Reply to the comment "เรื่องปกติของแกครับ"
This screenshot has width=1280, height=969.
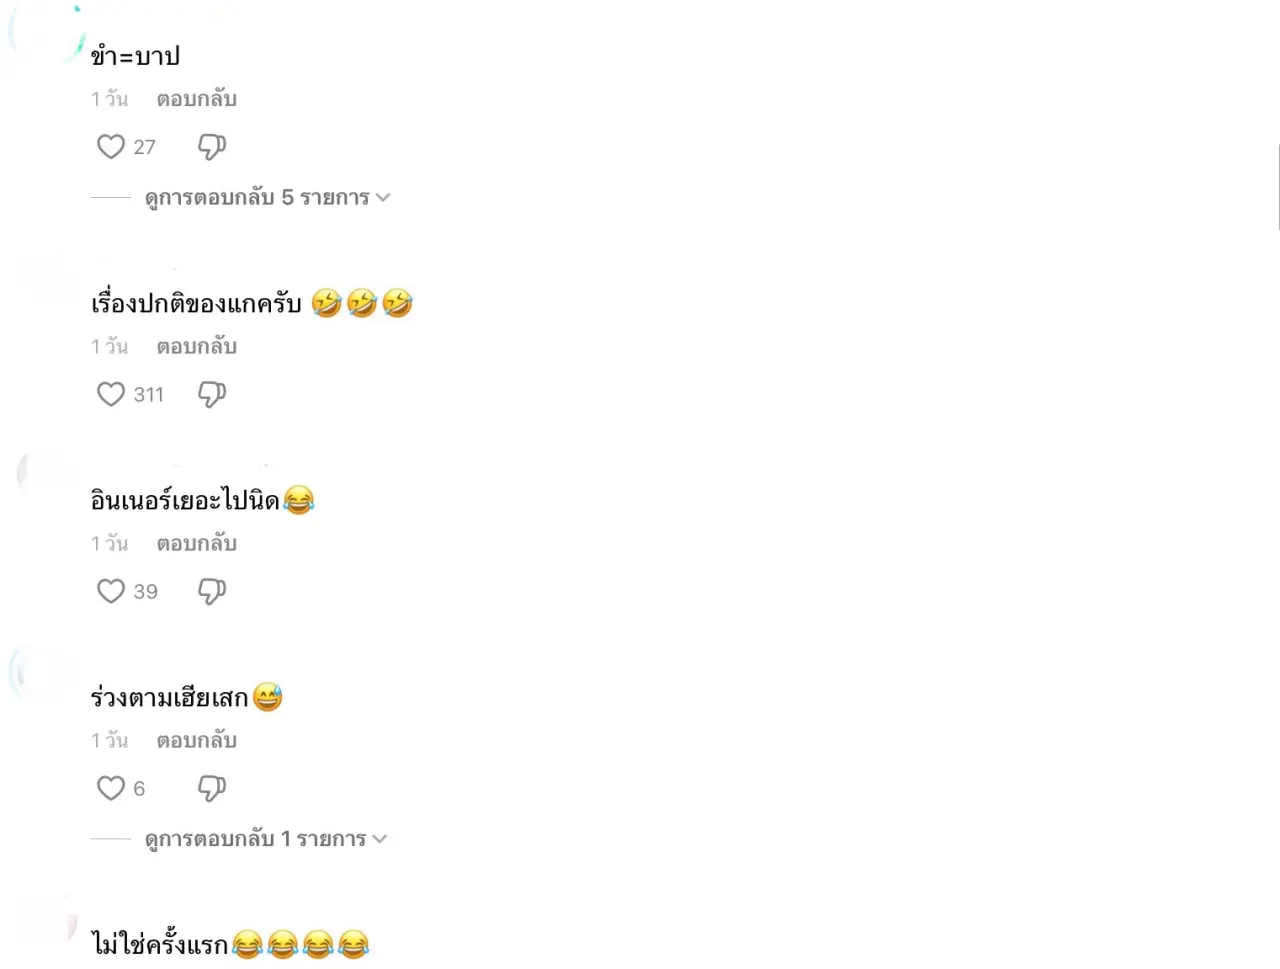(x=197, y=346)
